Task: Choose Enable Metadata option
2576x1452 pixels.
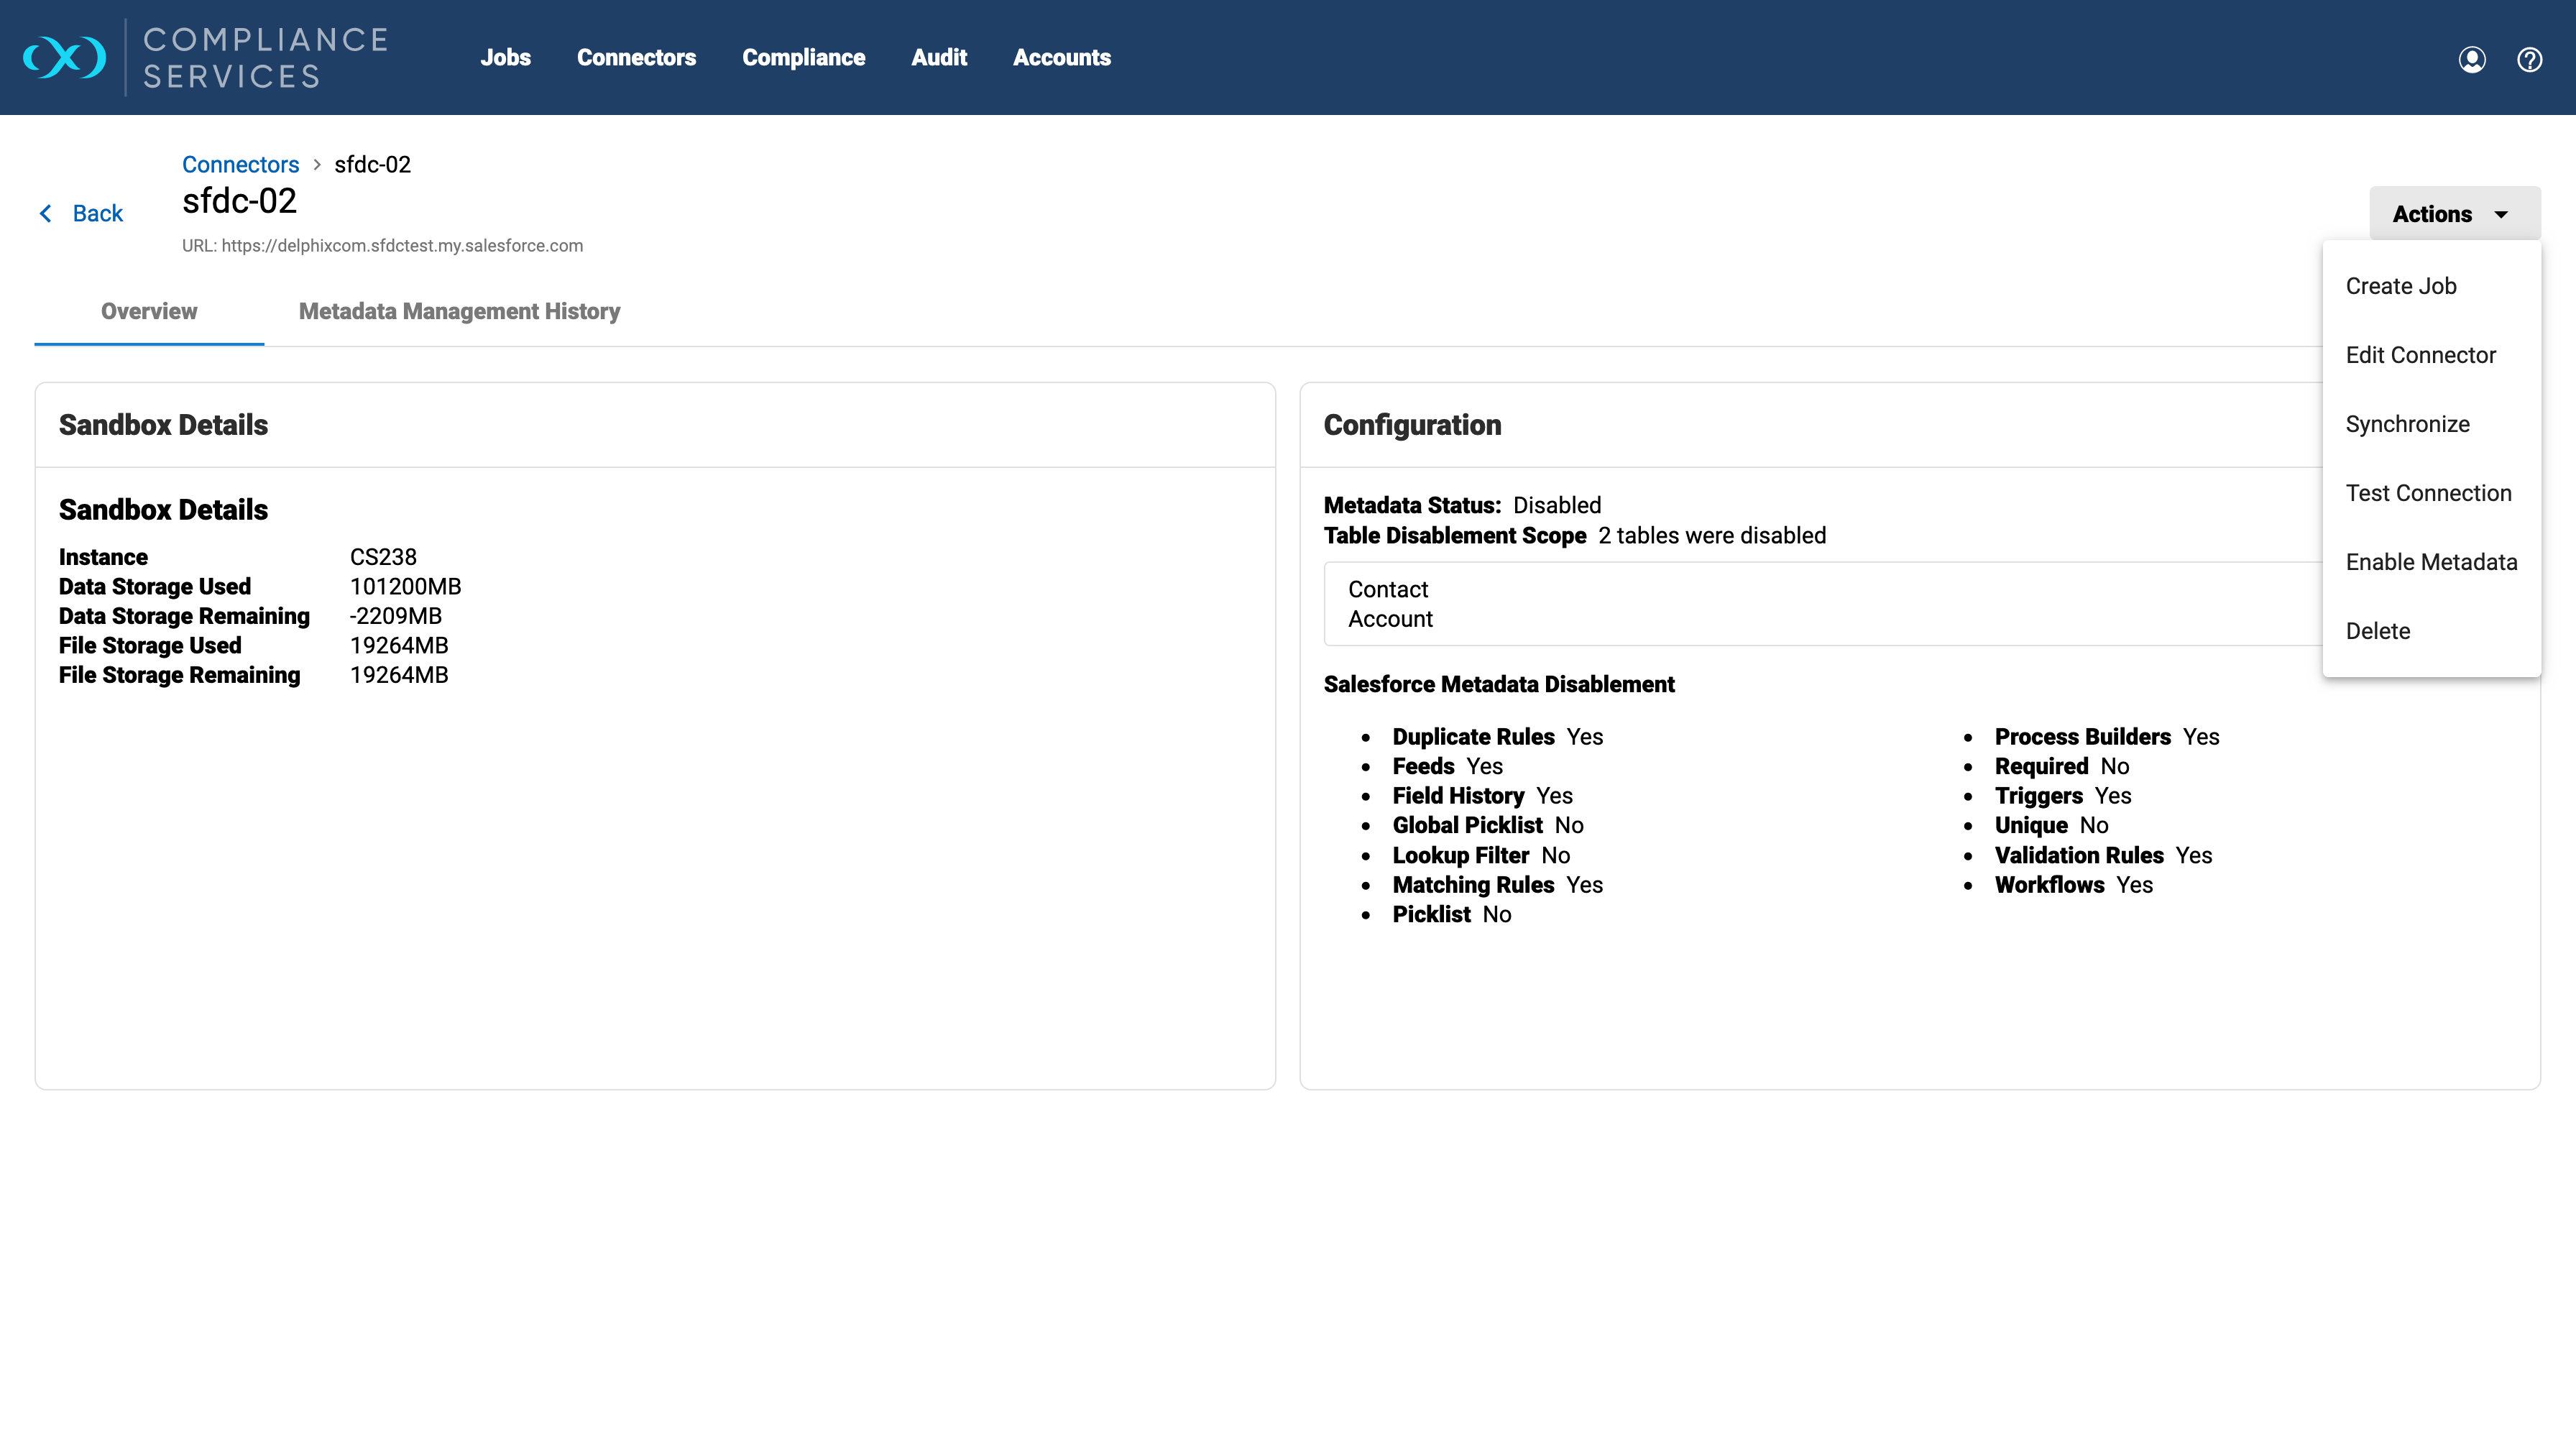Action: (2431, 562)
